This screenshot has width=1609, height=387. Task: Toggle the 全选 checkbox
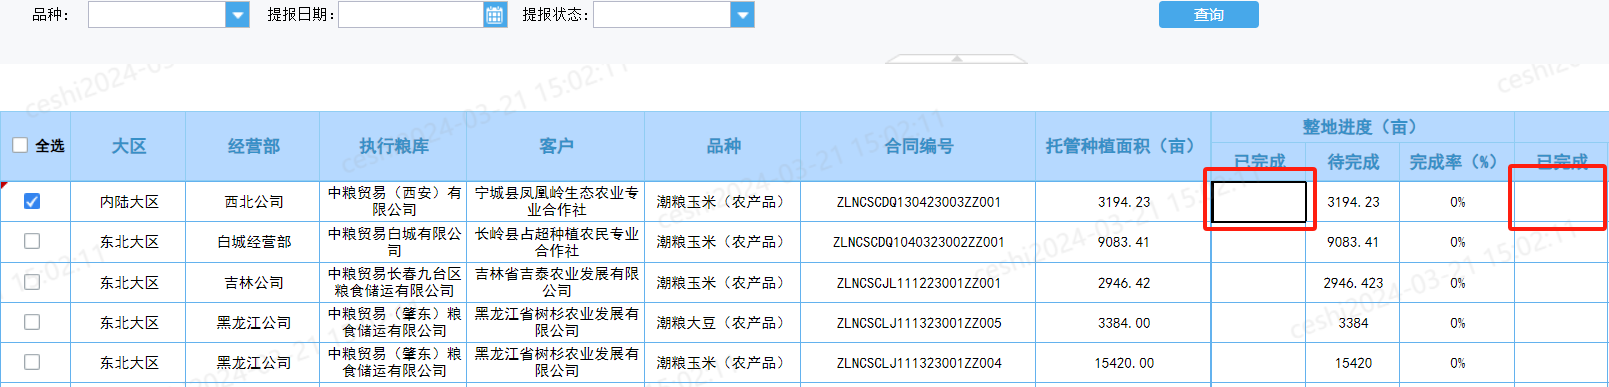[x=20, y=146]
